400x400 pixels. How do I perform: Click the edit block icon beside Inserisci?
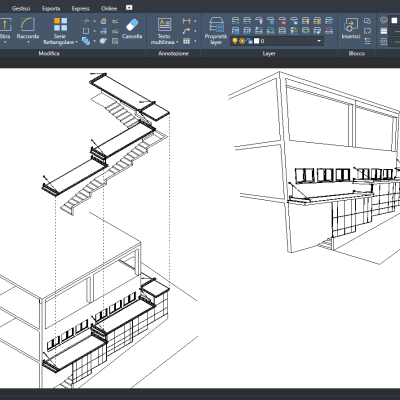(x=367, y=31)
